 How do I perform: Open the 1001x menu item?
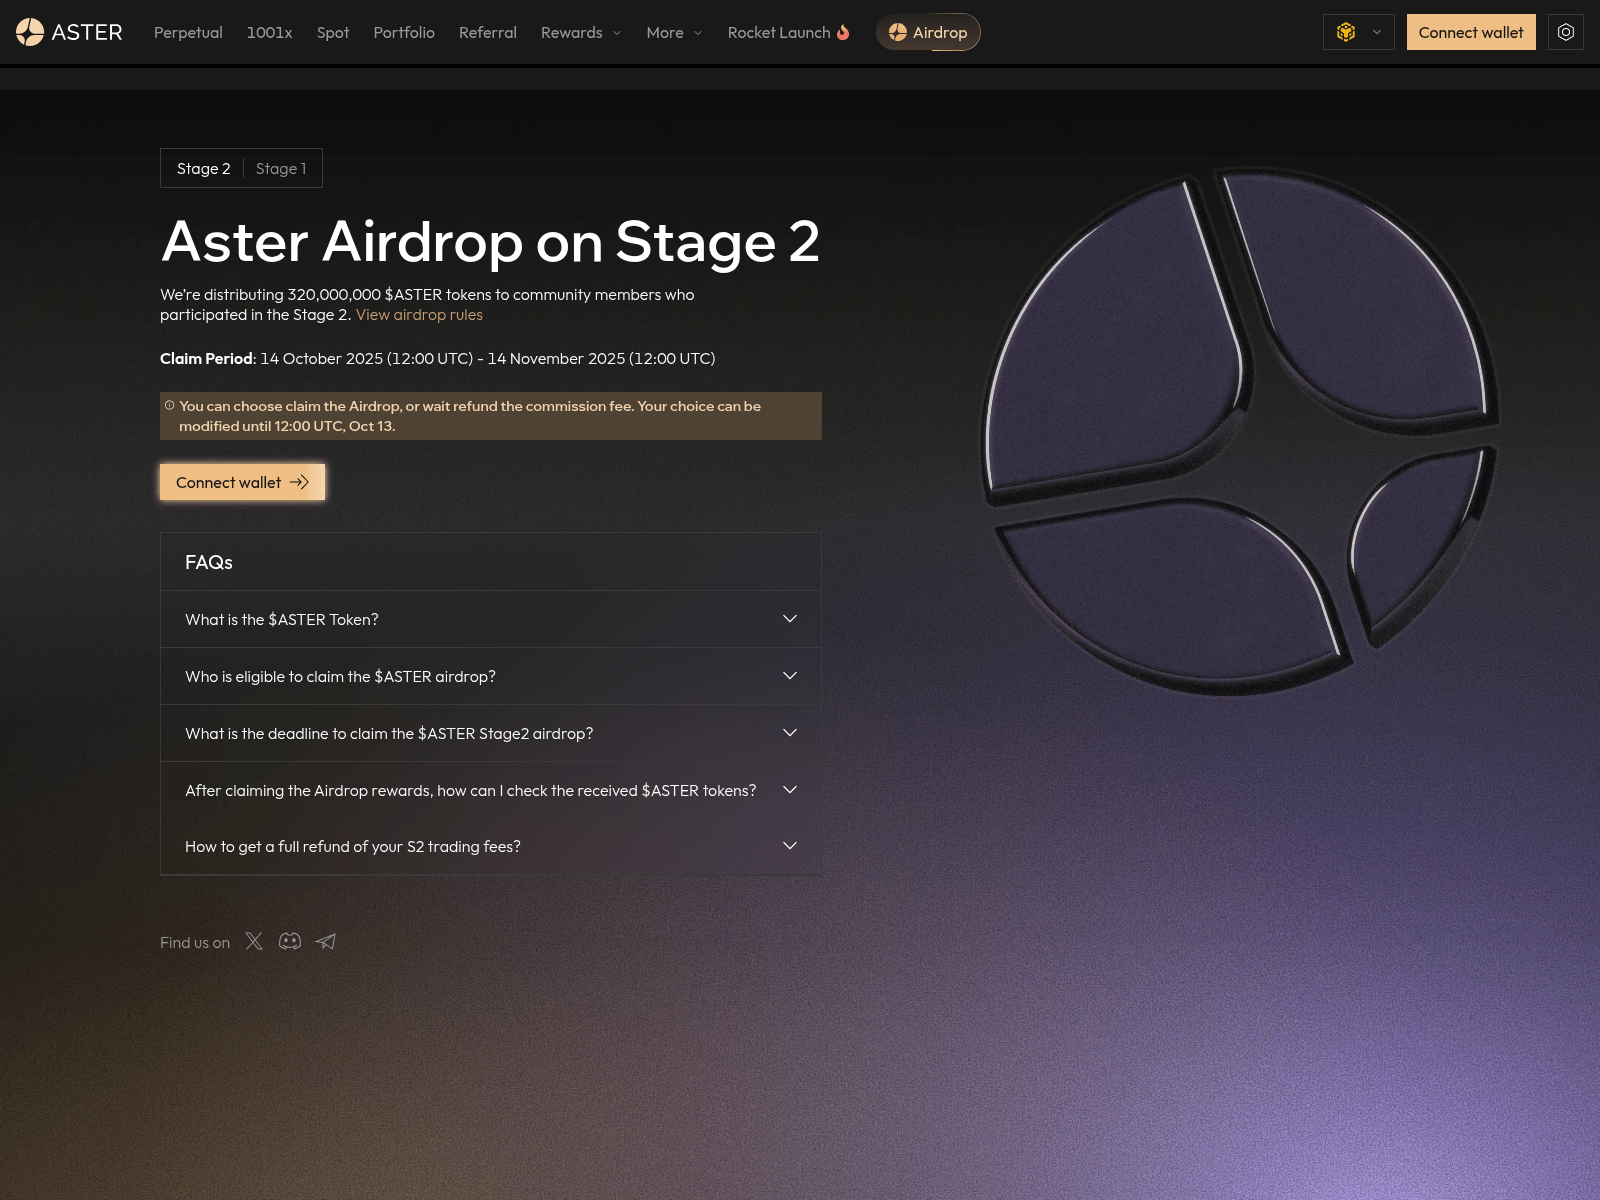[x=270, y=32]
